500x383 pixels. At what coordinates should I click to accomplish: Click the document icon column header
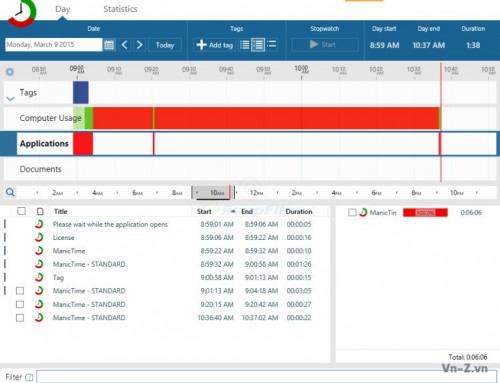point(40,211)
